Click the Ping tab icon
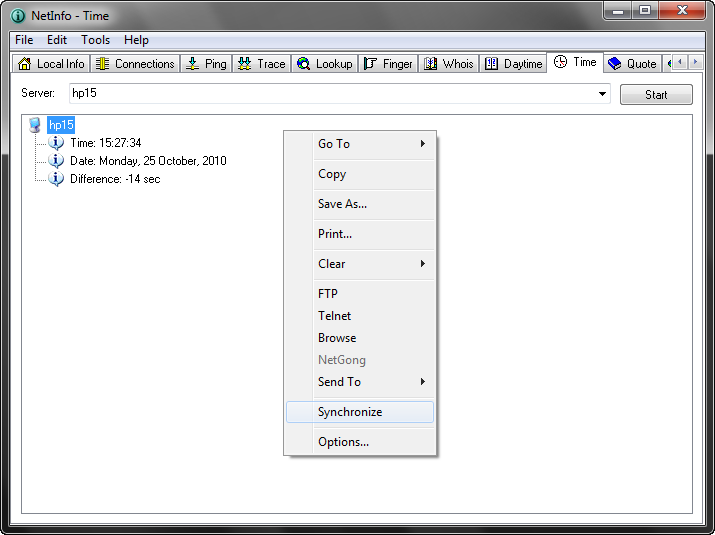This screenshot has height=535, width=715. pos(193,64)
